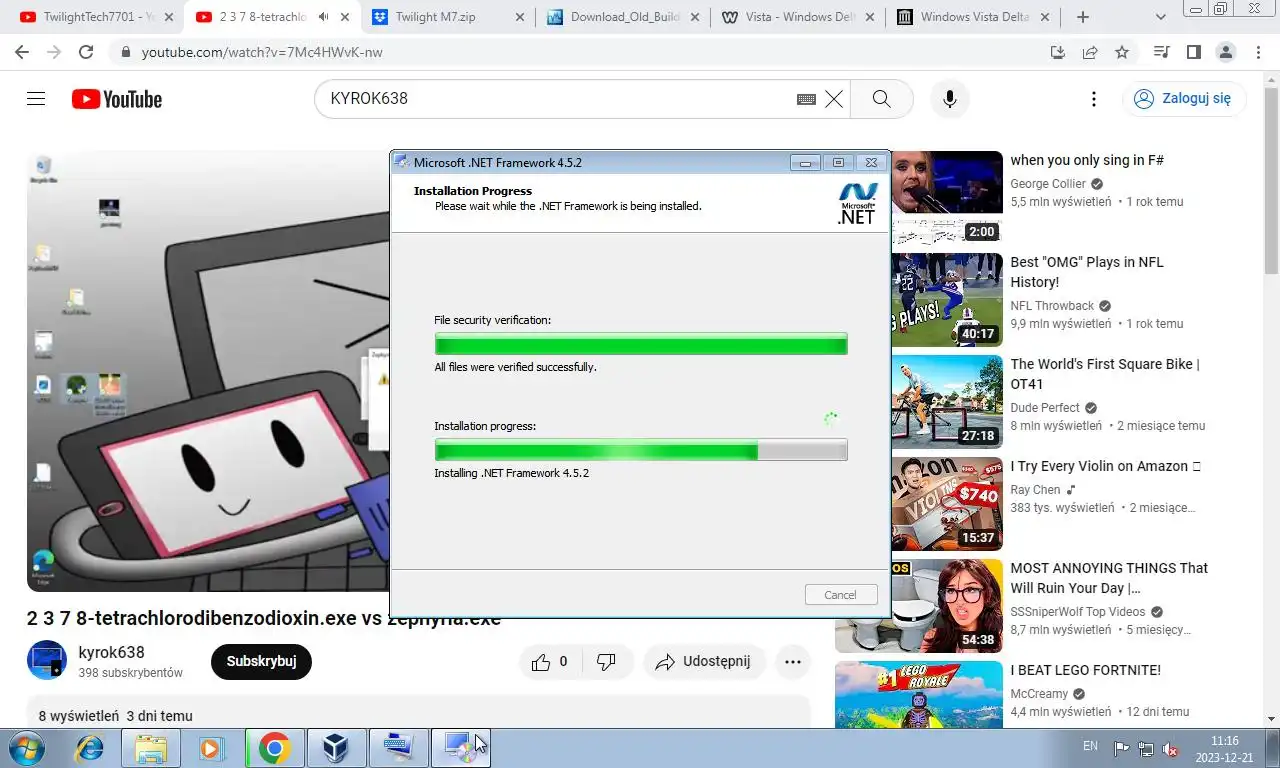The width and height of the screenshot is (1280, 768).
Task: Share this page from address bar
Action: pos(1090,52)
